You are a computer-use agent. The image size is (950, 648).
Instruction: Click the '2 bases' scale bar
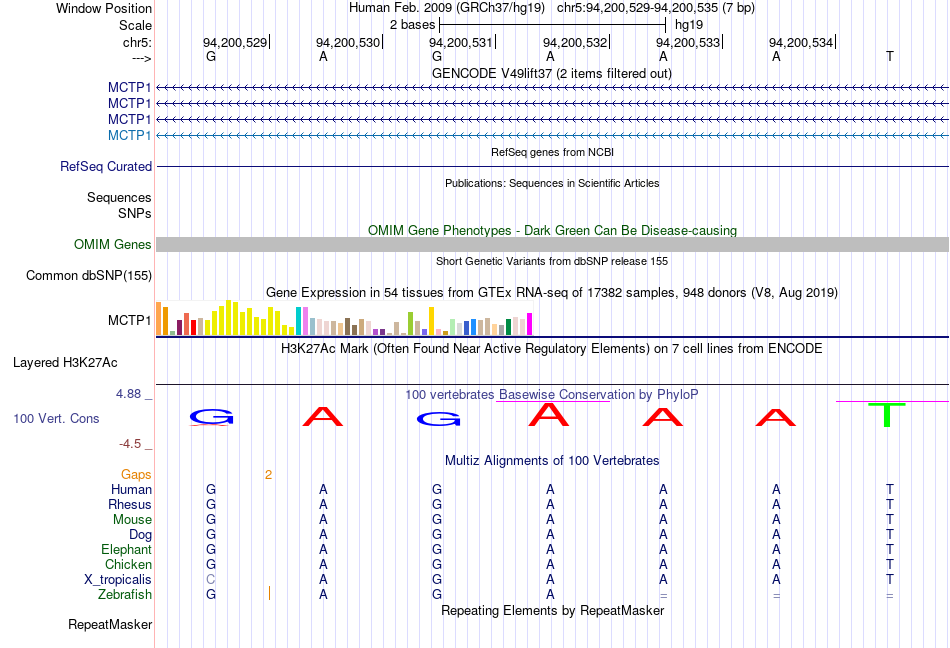(553, 25)
